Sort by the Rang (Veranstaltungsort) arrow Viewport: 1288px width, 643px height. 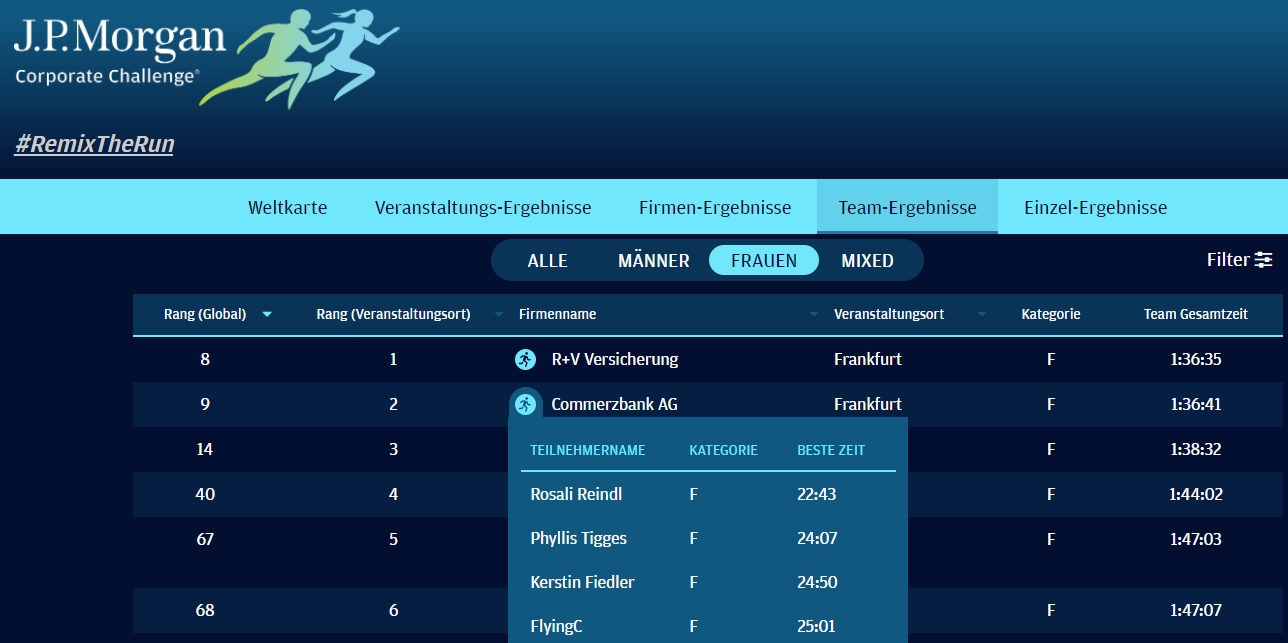(499, 314)
